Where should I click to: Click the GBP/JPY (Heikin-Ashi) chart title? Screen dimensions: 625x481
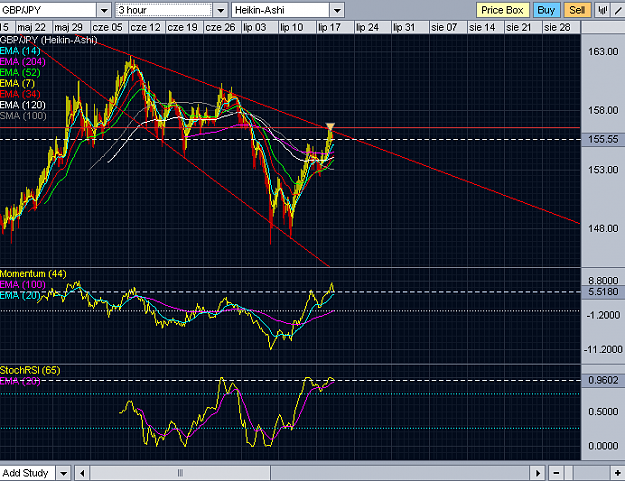click(48, 40)
